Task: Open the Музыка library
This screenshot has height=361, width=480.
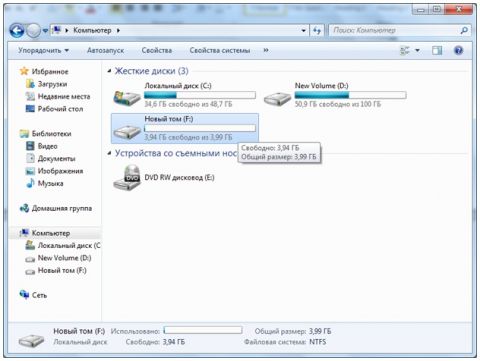Action: click(x=50, y=183)
